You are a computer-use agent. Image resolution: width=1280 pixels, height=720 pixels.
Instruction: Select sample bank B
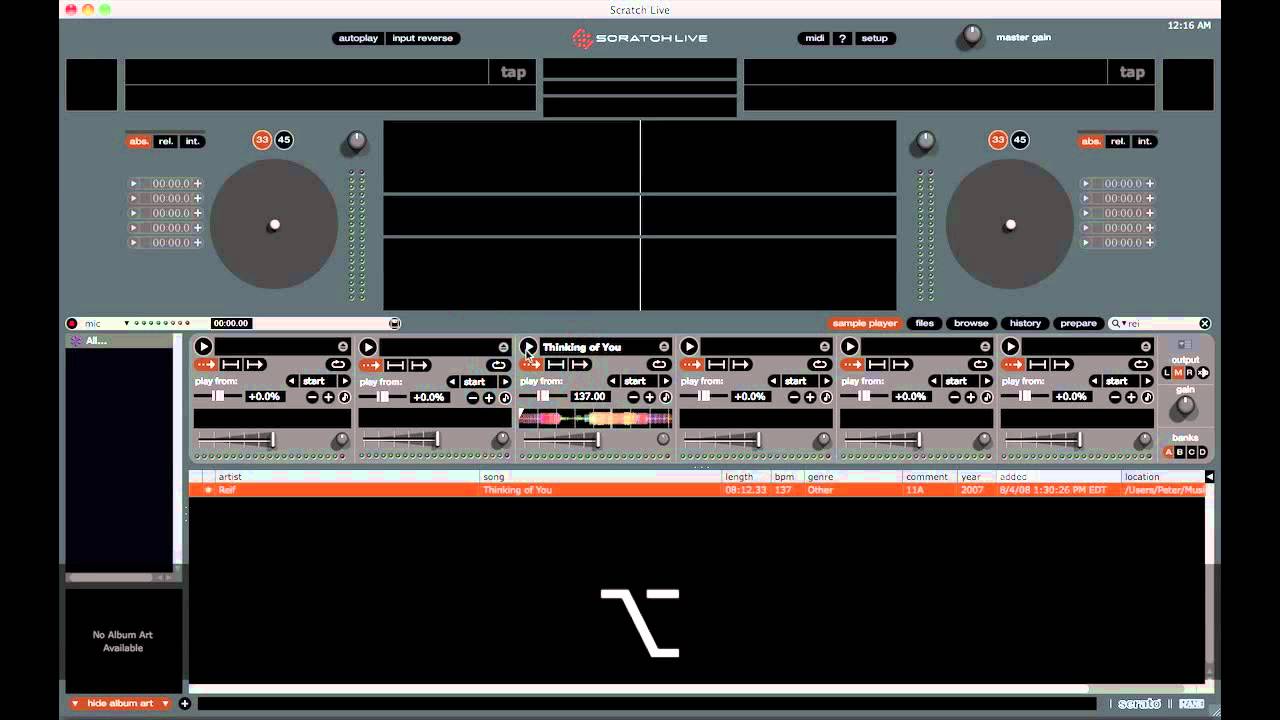[x=1179, y=453]
